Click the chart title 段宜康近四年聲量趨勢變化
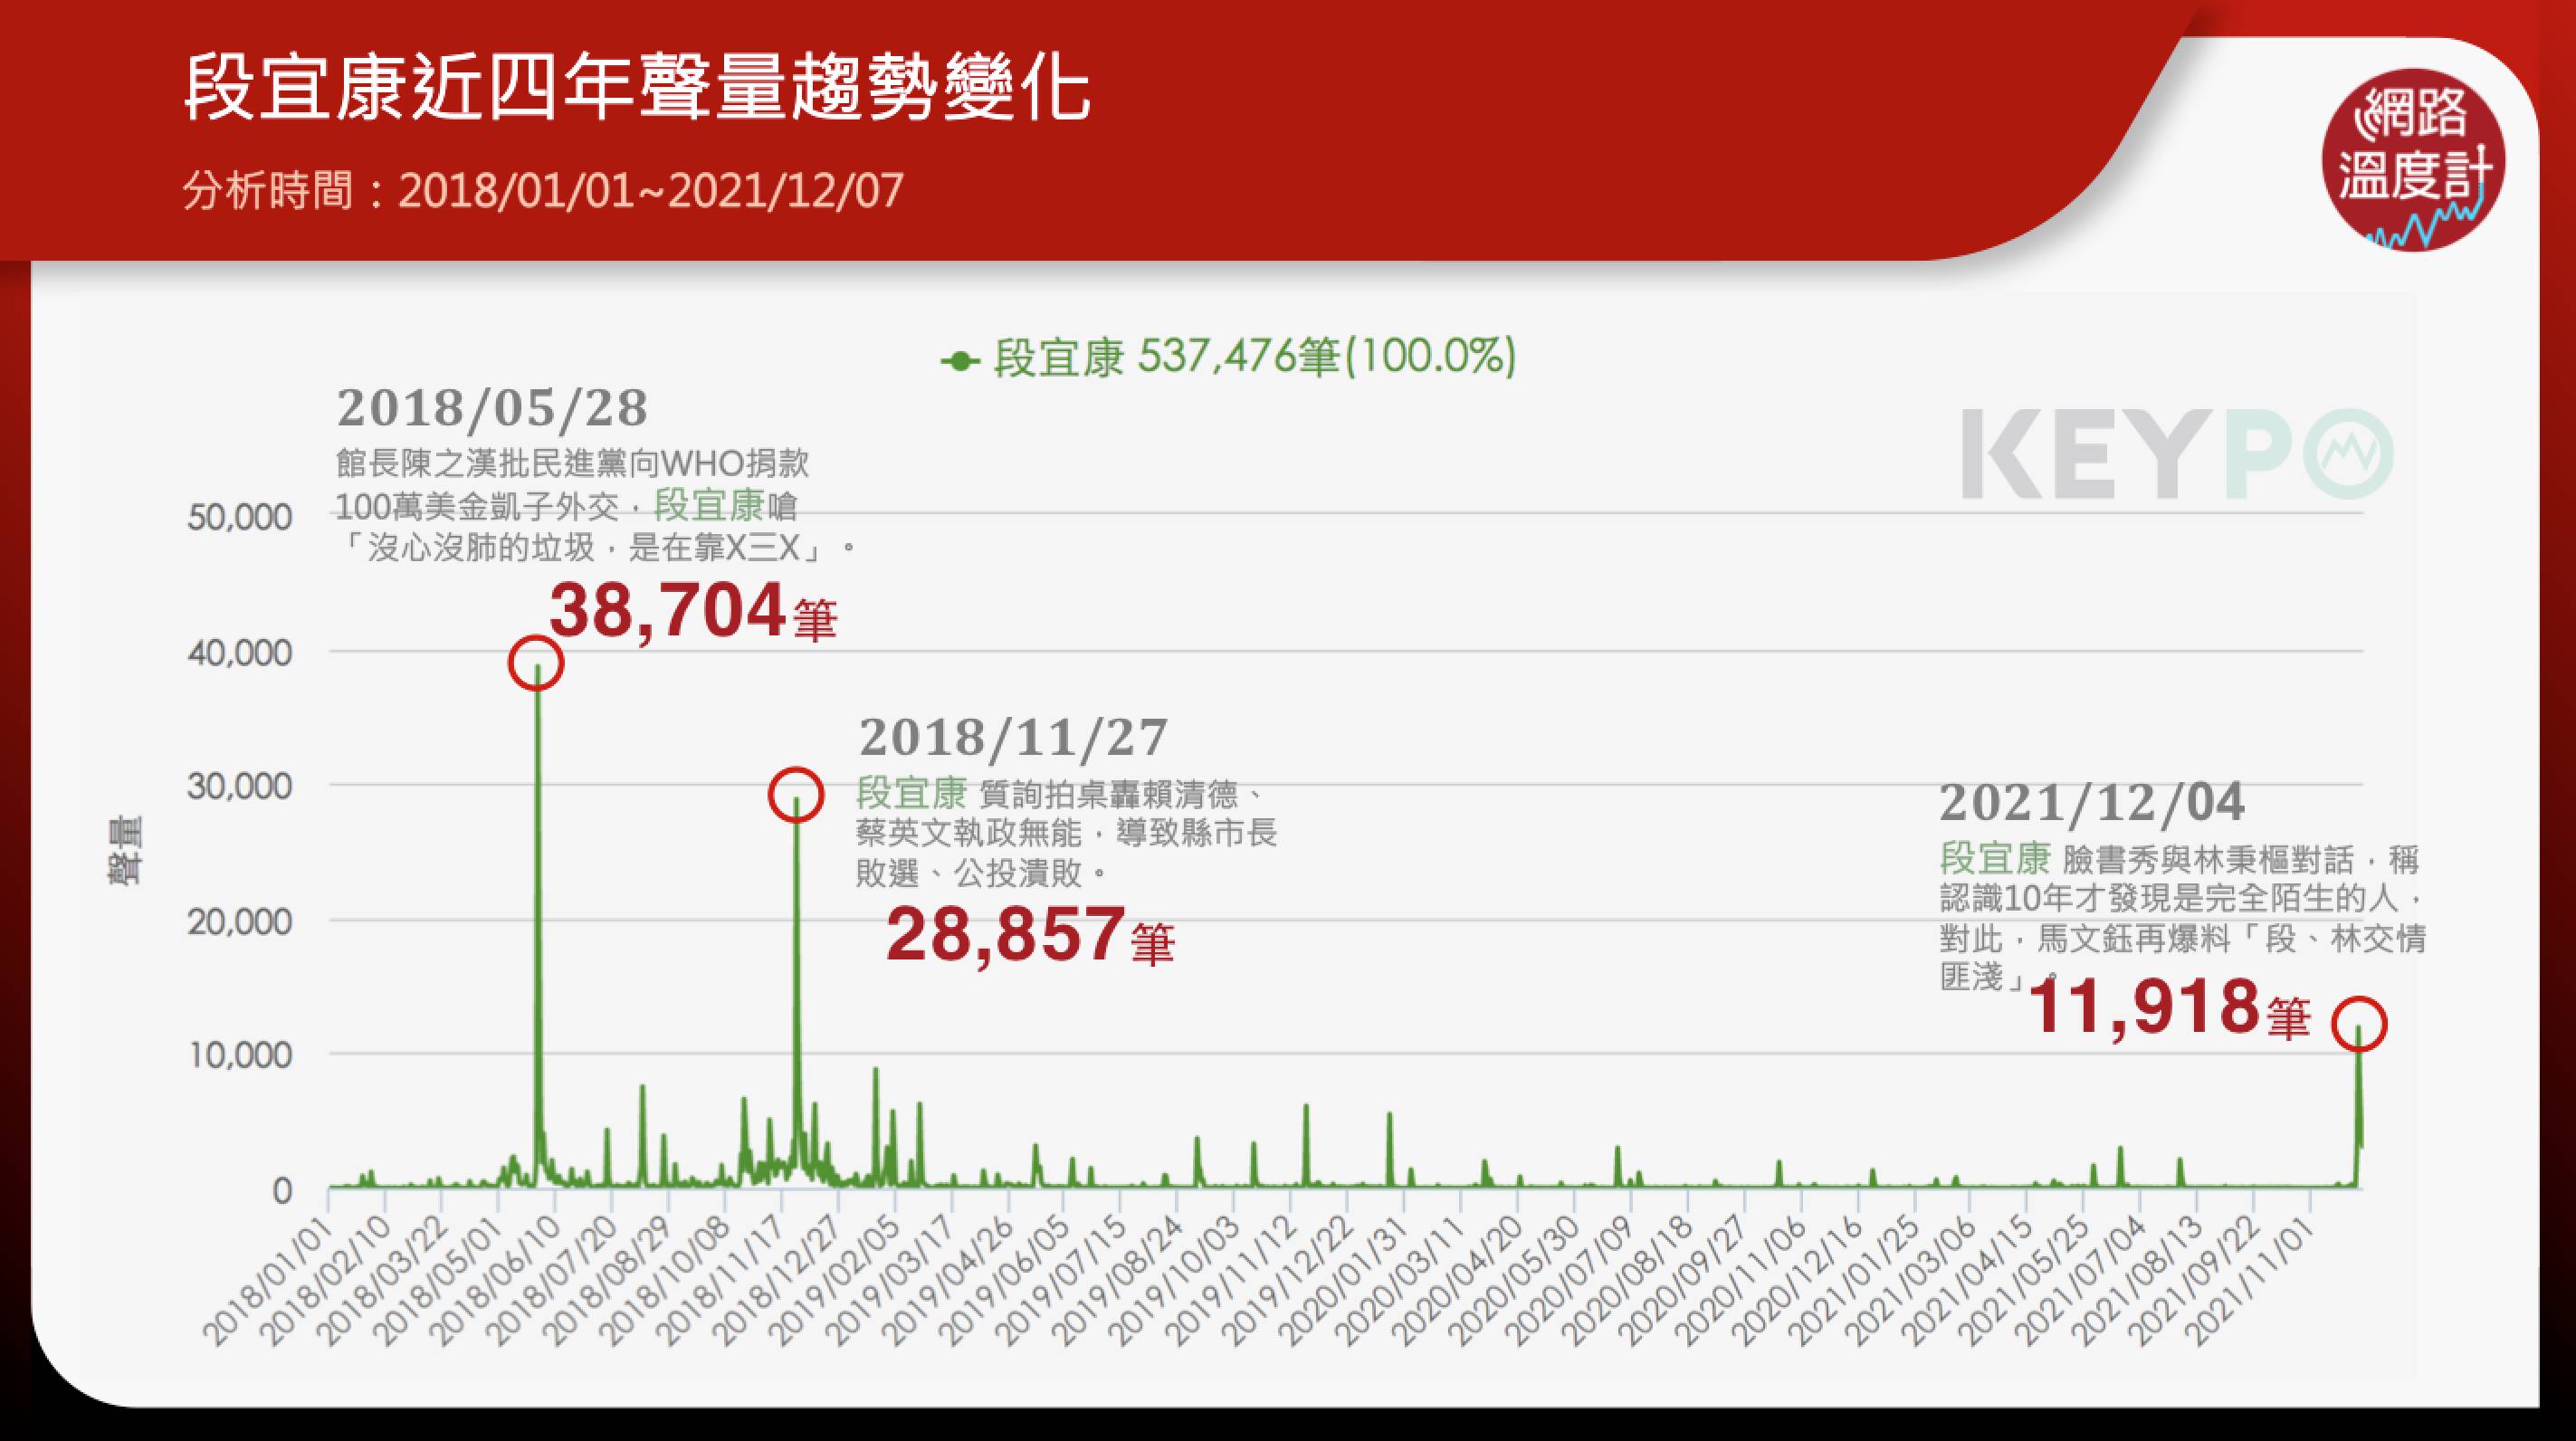Image resolution: width=2576 pixels, height=1441 pixels. (636, 89)
